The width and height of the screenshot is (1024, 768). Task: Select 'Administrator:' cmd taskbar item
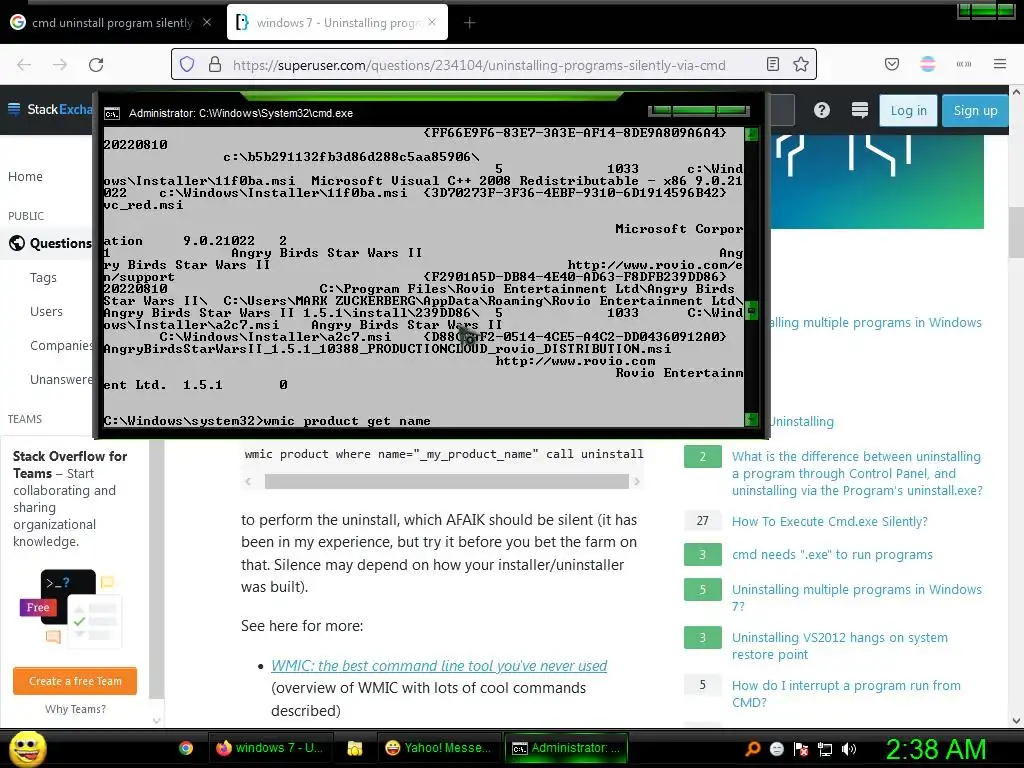[x=566, y=748]
